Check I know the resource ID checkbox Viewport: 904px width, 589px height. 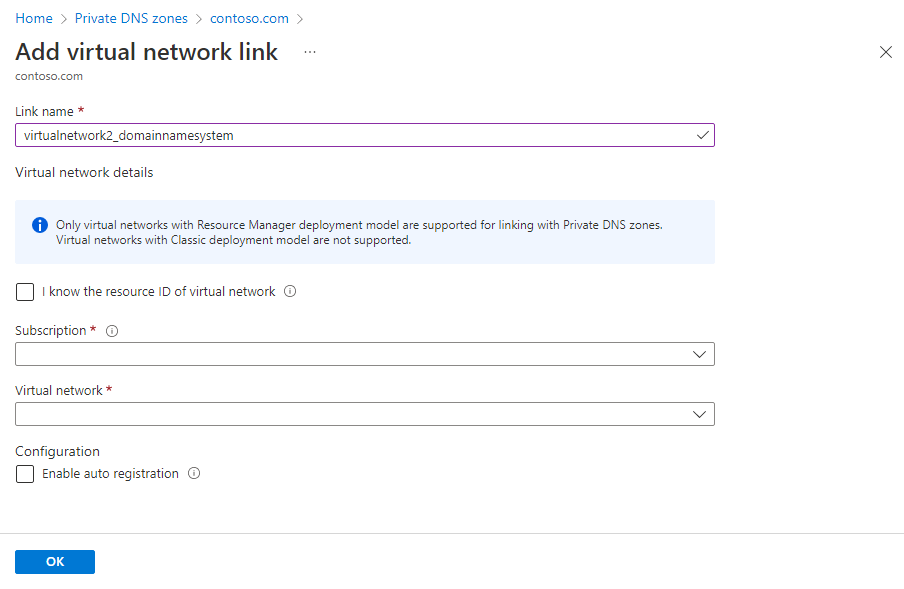pyautogui.click(x=25, y=292)
